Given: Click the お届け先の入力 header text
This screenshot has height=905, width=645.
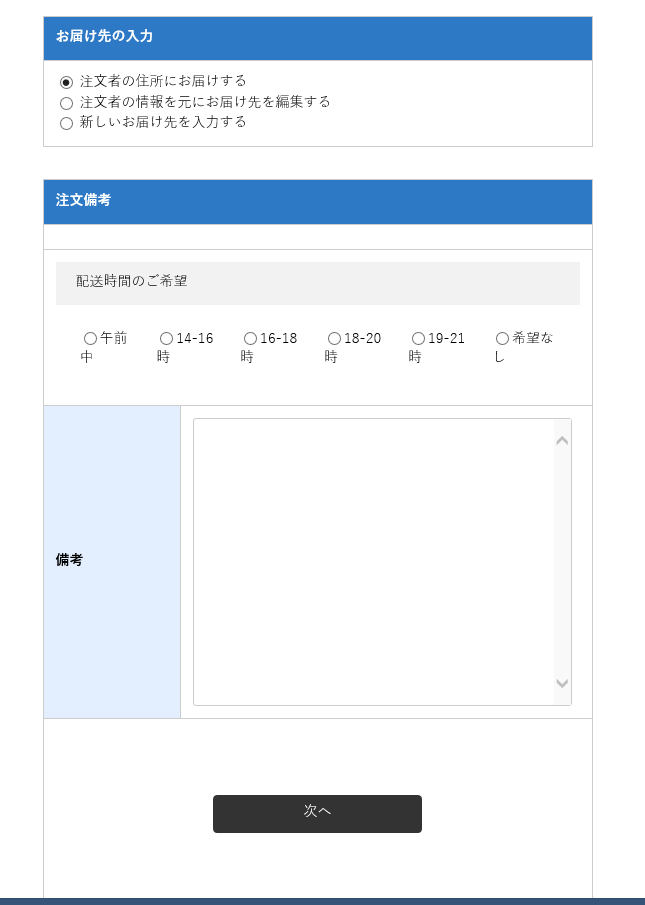Looking at the screenshot, I should click(x=104, y=36).
